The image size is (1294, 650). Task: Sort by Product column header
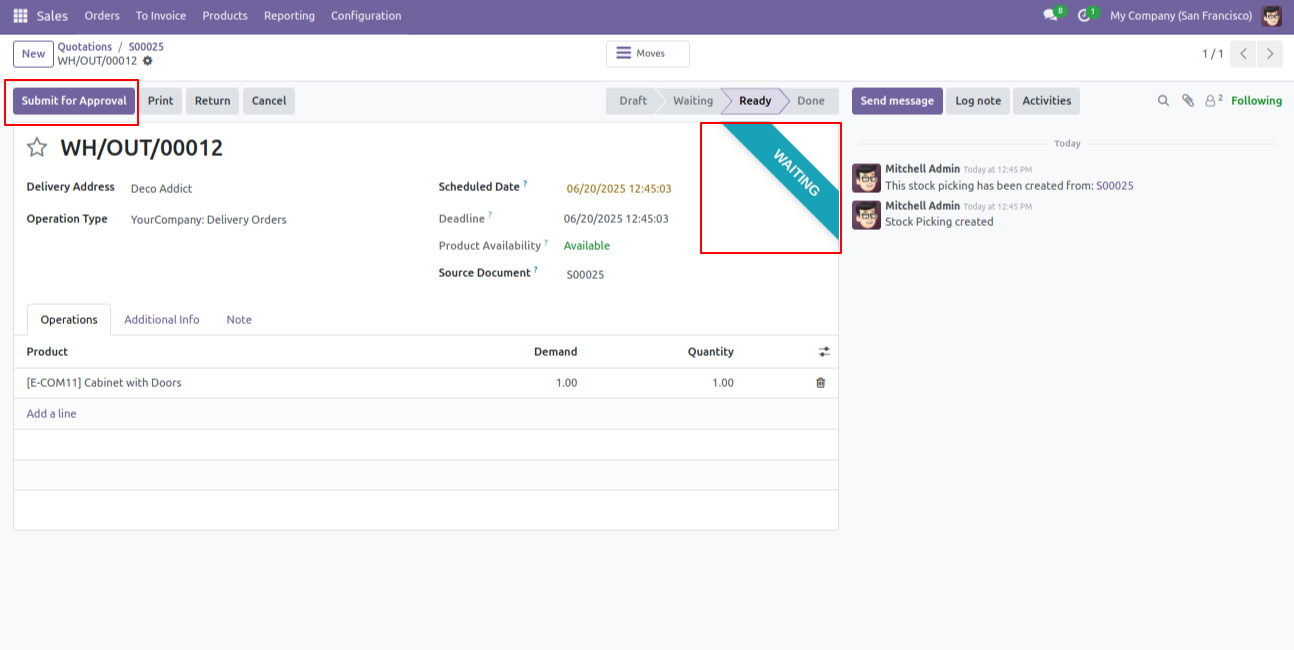pyautogui.click(x=47, y=352)
